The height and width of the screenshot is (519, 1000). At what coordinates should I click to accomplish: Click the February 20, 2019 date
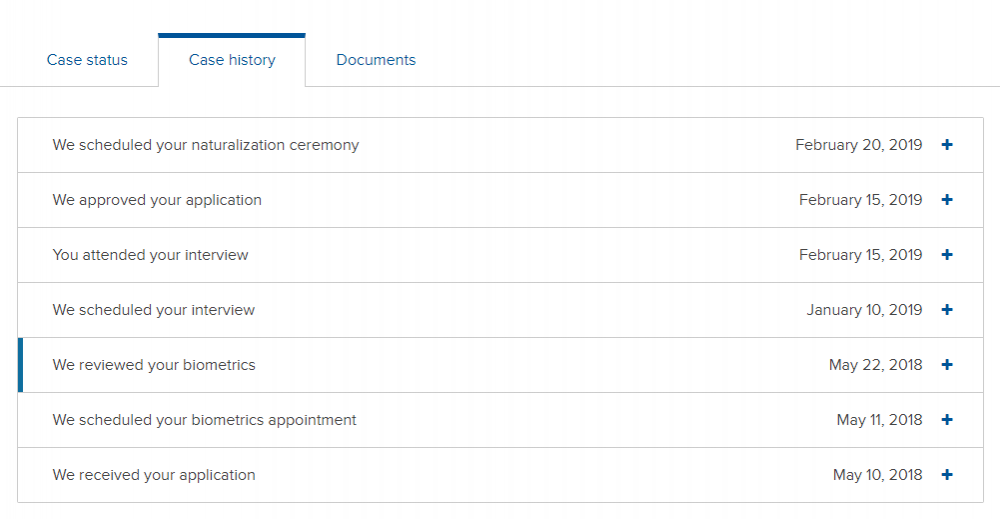858,145
